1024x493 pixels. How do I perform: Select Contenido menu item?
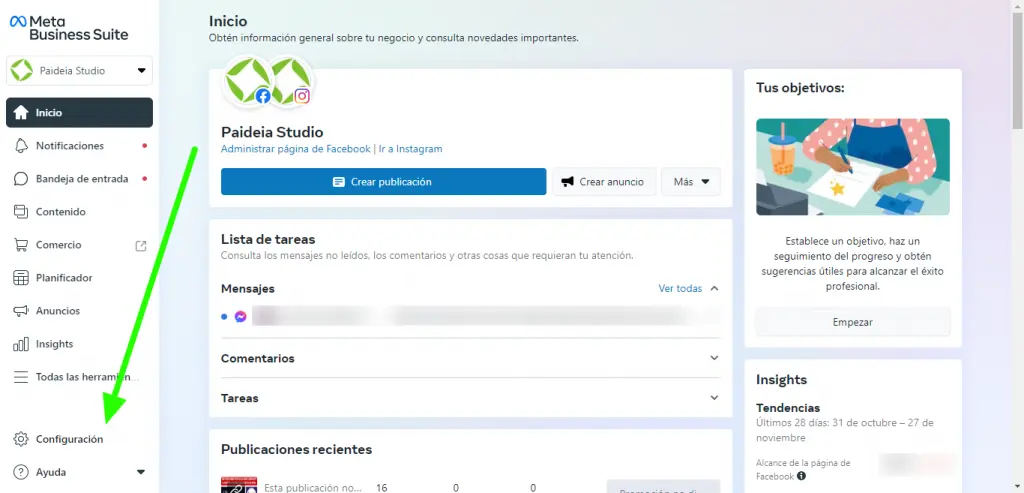[79, 212]
